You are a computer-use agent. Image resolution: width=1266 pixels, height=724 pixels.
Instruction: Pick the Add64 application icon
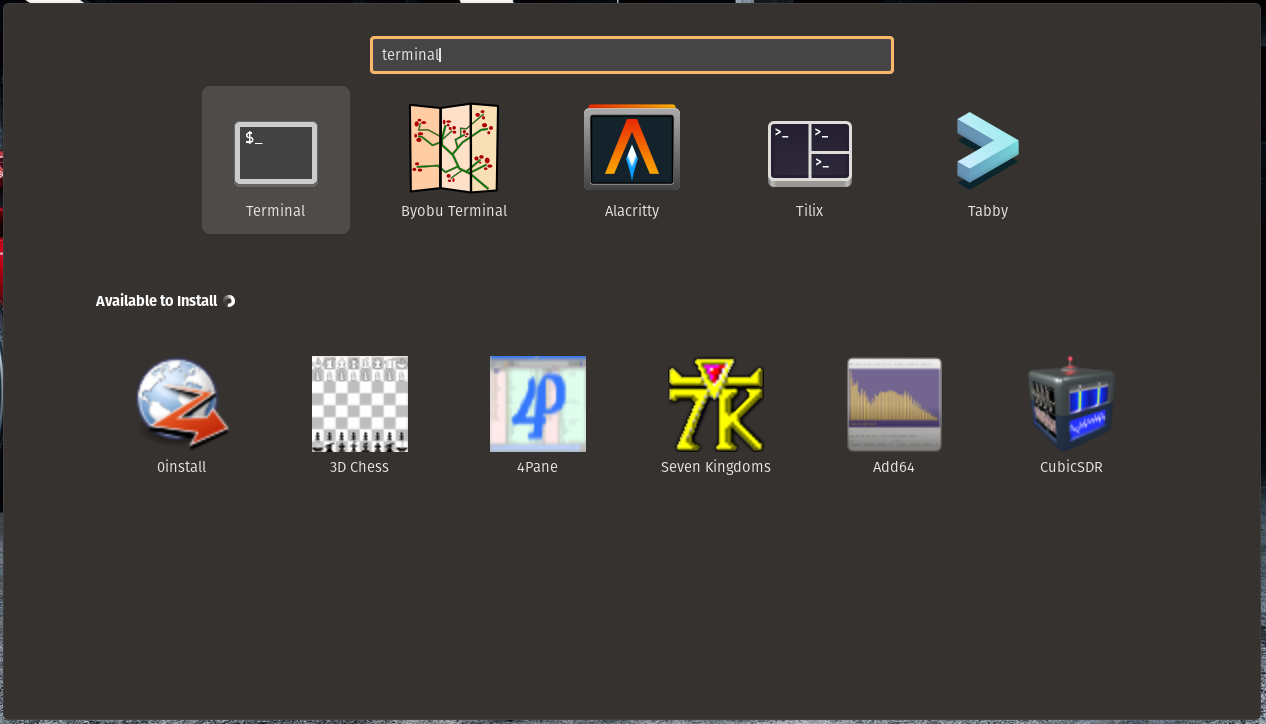coord(893,404)
